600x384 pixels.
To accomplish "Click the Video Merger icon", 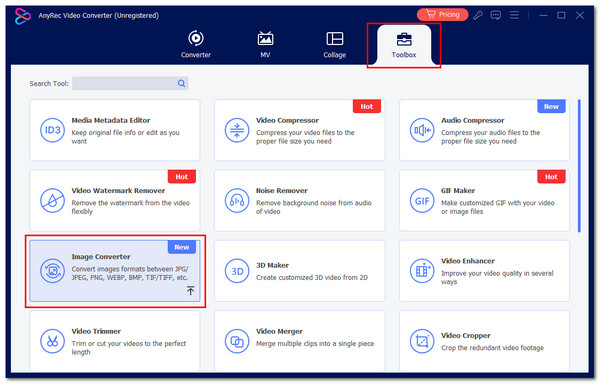I will click(x=237, y=341).
